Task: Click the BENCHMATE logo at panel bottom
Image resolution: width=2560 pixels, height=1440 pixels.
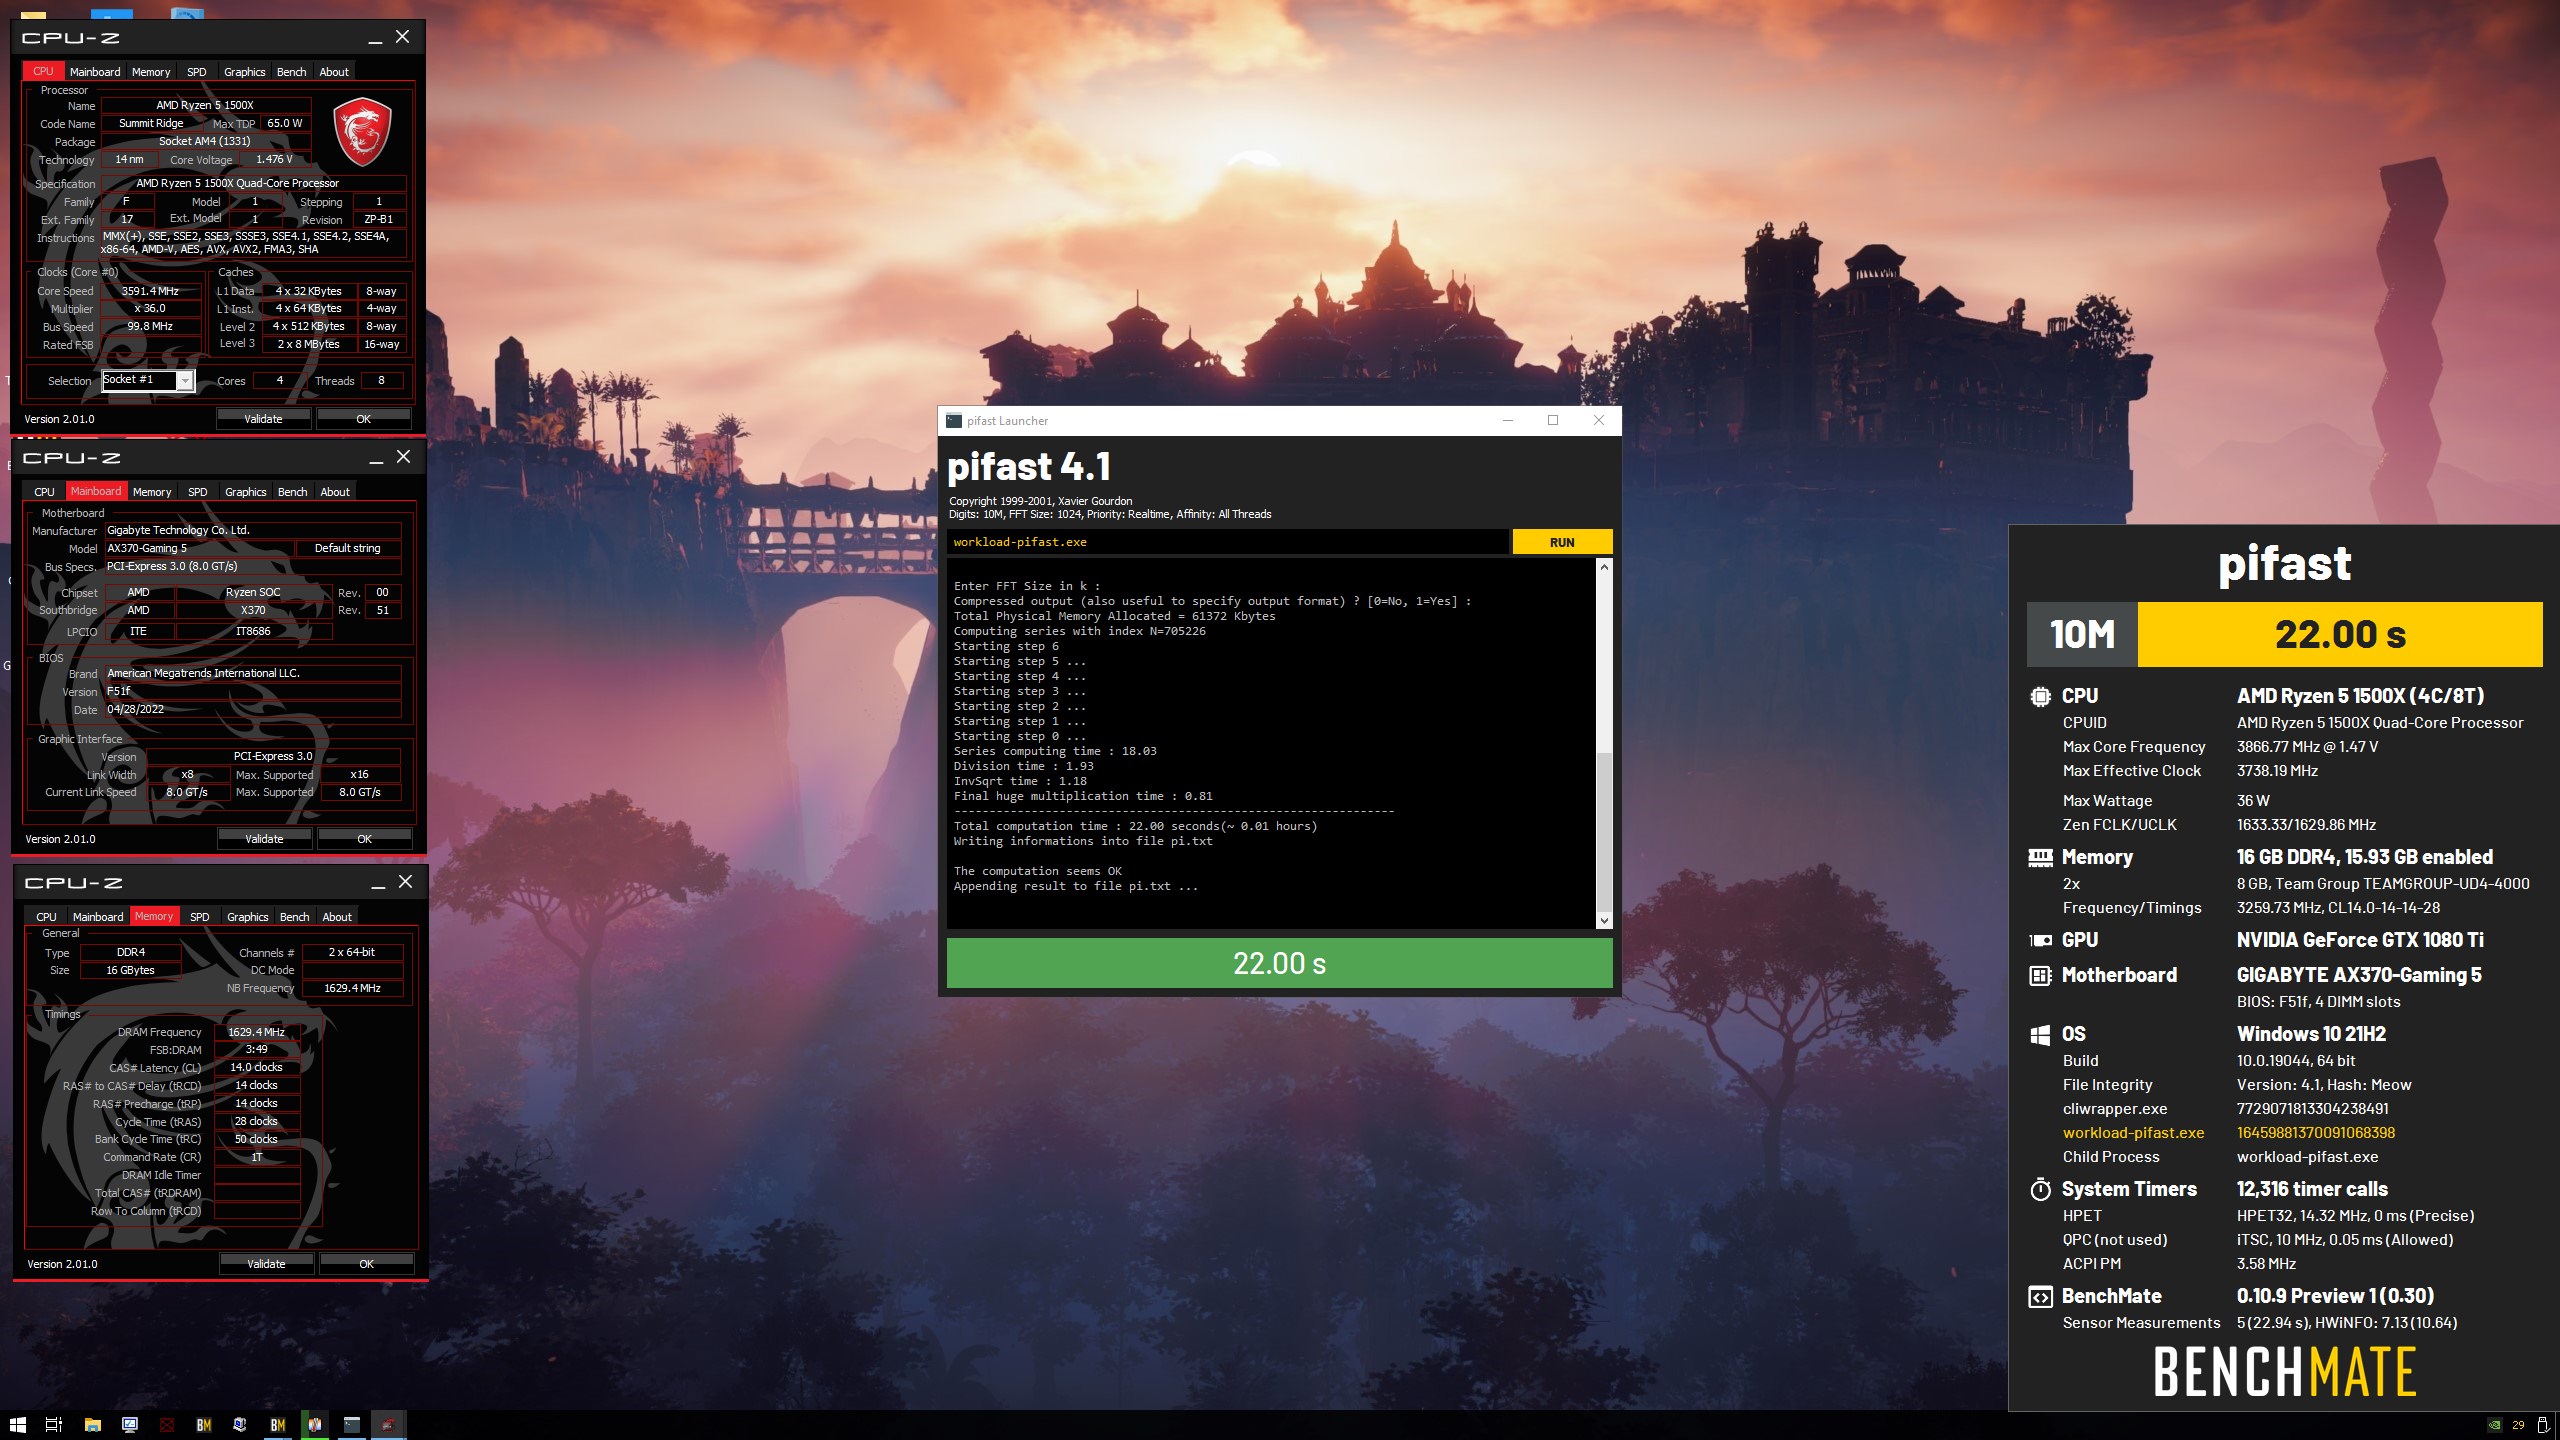Action: pos(2284,1371)
